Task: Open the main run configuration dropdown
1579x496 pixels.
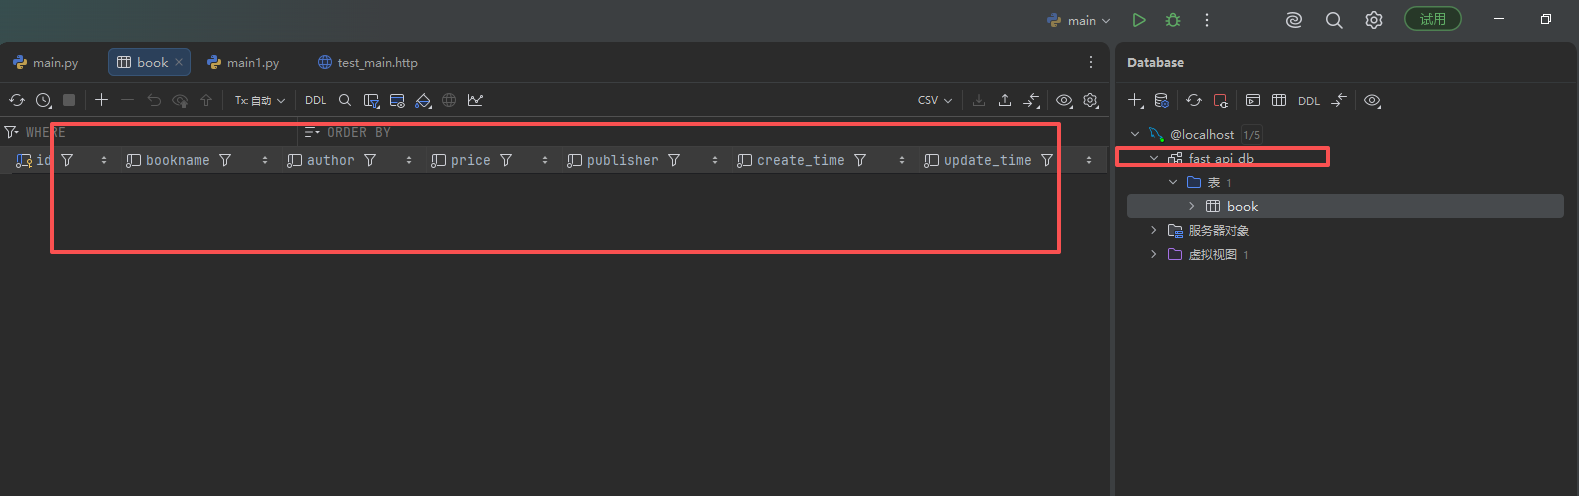Action: coord(1079,20)
